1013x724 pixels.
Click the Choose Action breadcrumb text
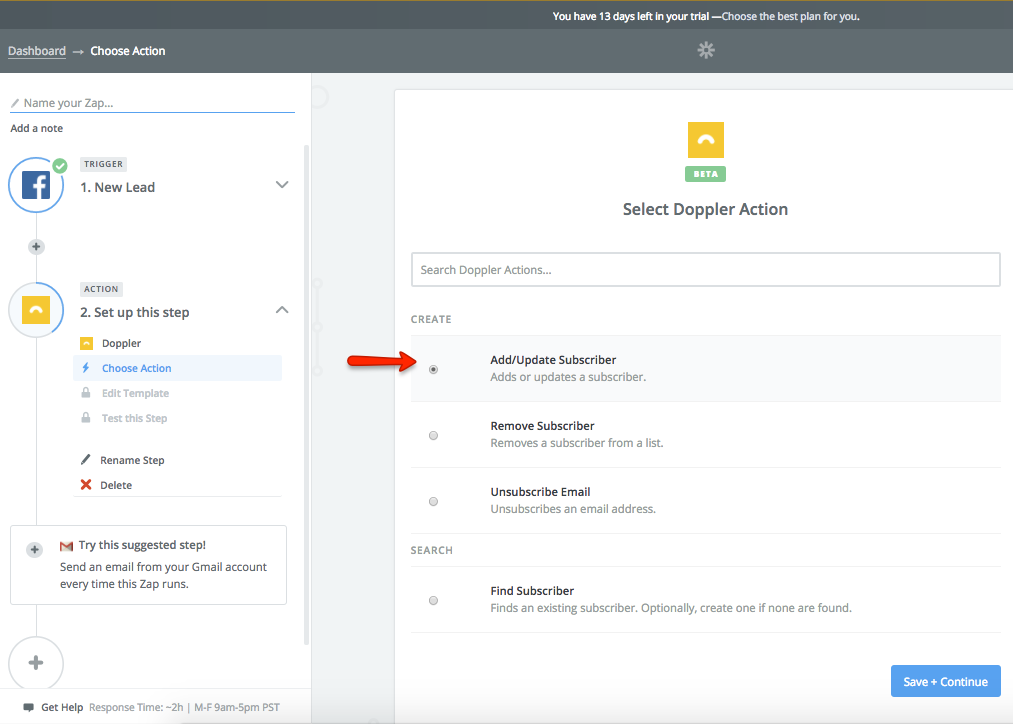pos(128,51)
